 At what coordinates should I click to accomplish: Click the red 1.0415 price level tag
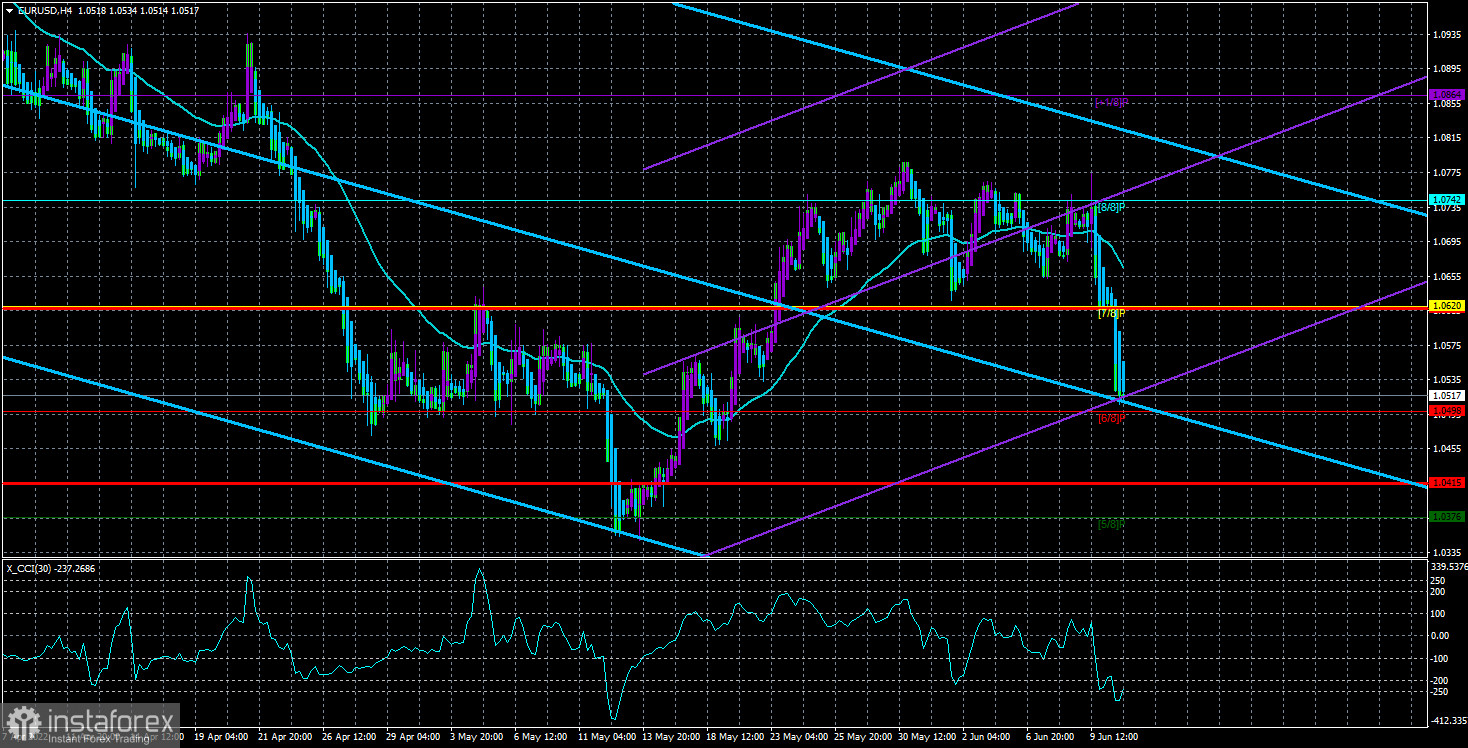point(1447,483)
